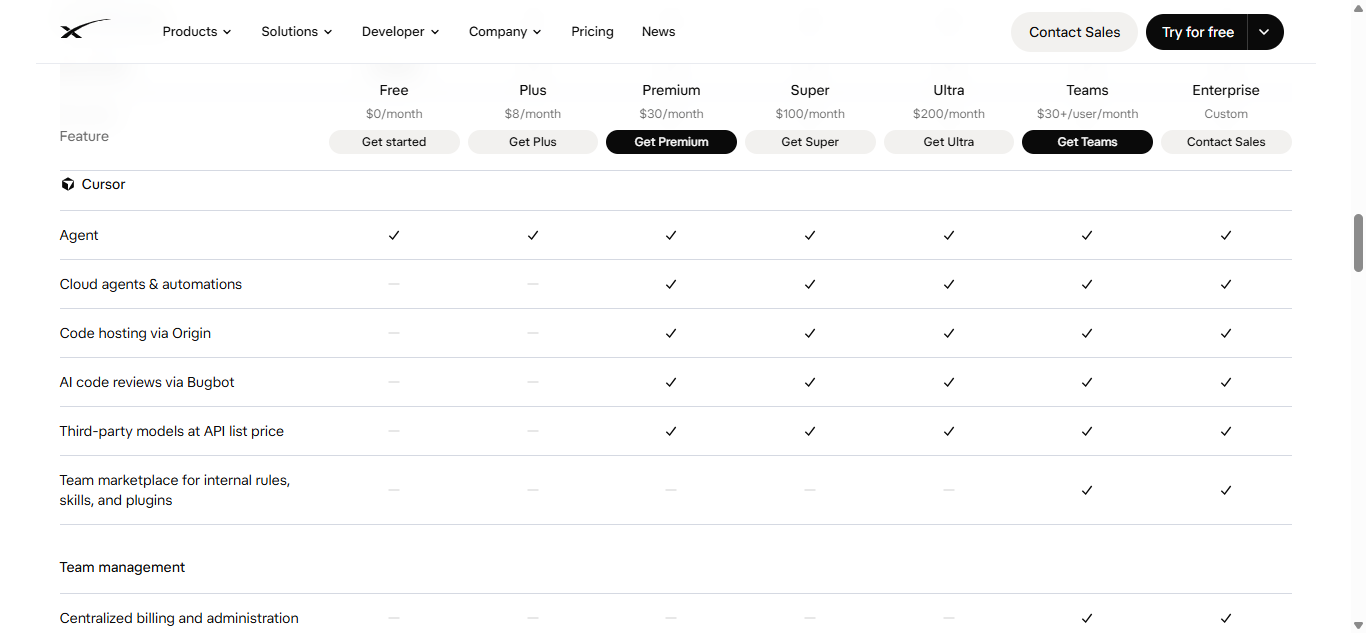This screenshot has width=1366, height=633.
Task: Click the Code hosting checkmark under Premium
Action: coord(671,333)
